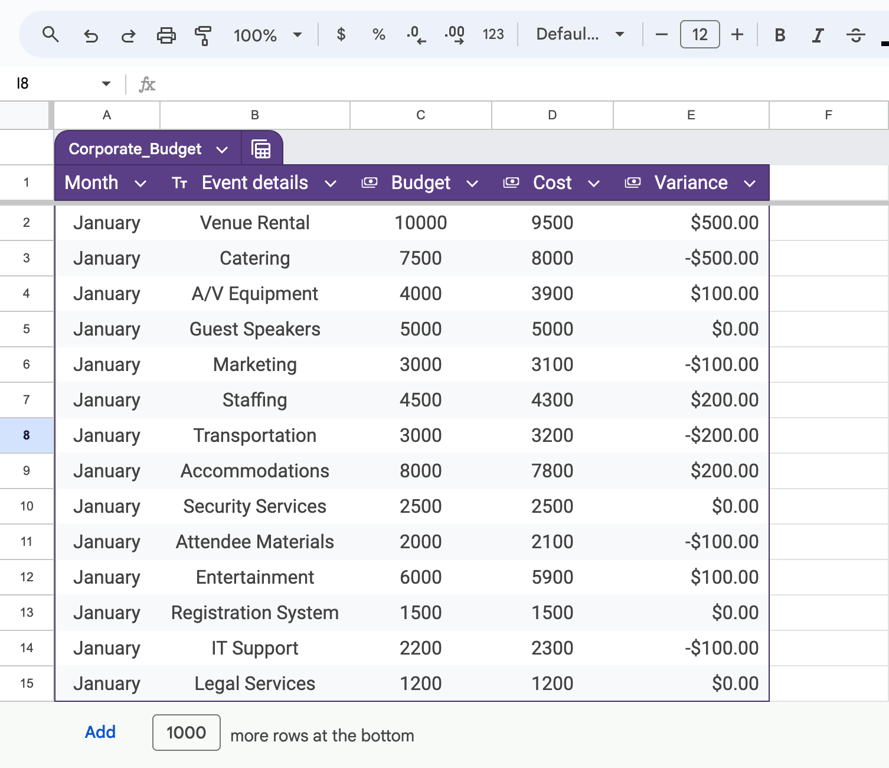Open Corporate_Budget table menu chevron
This screenshot has height=768, width=889.
[x=222, y=150]
